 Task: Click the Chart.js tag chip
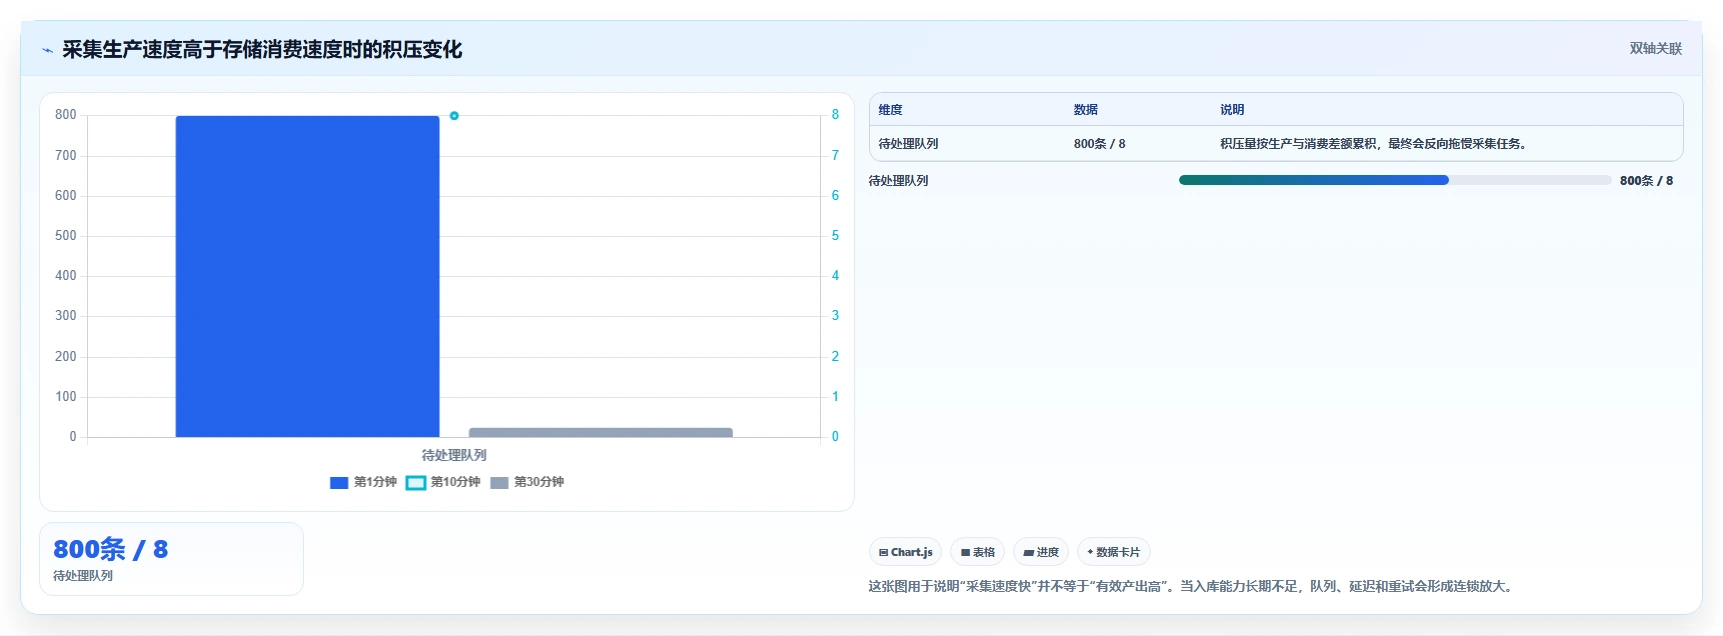tap(905, 552)
